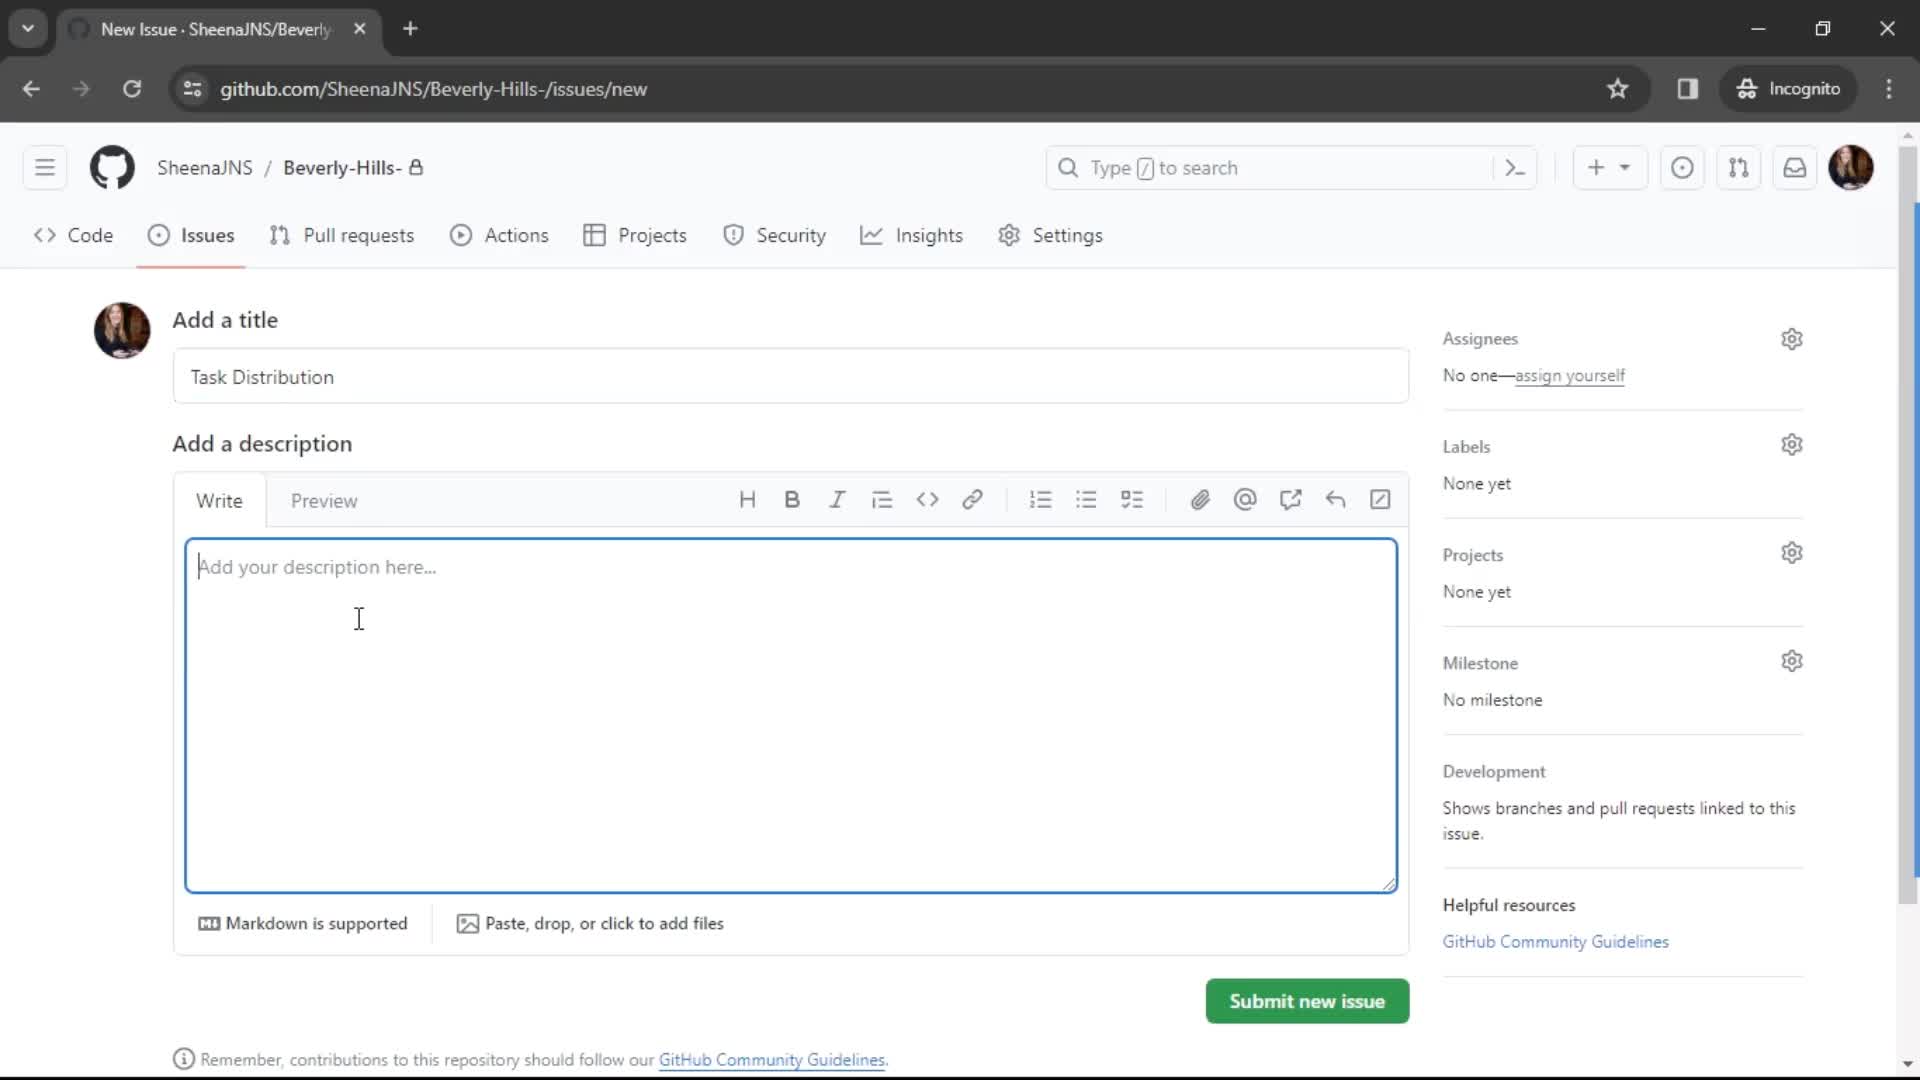Open the Pull requests tab
This screenshot has height=1080, width=1920.
341,236
